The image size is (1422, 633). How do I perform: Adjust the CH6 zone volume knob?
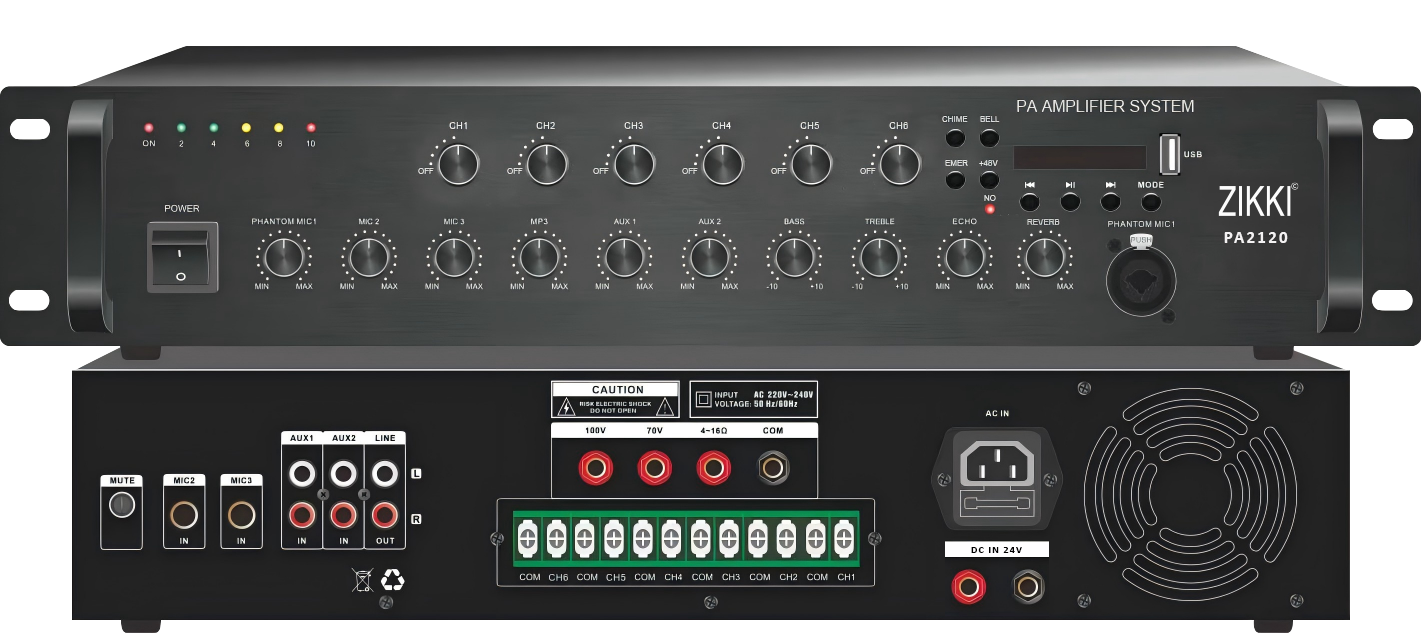899,164
